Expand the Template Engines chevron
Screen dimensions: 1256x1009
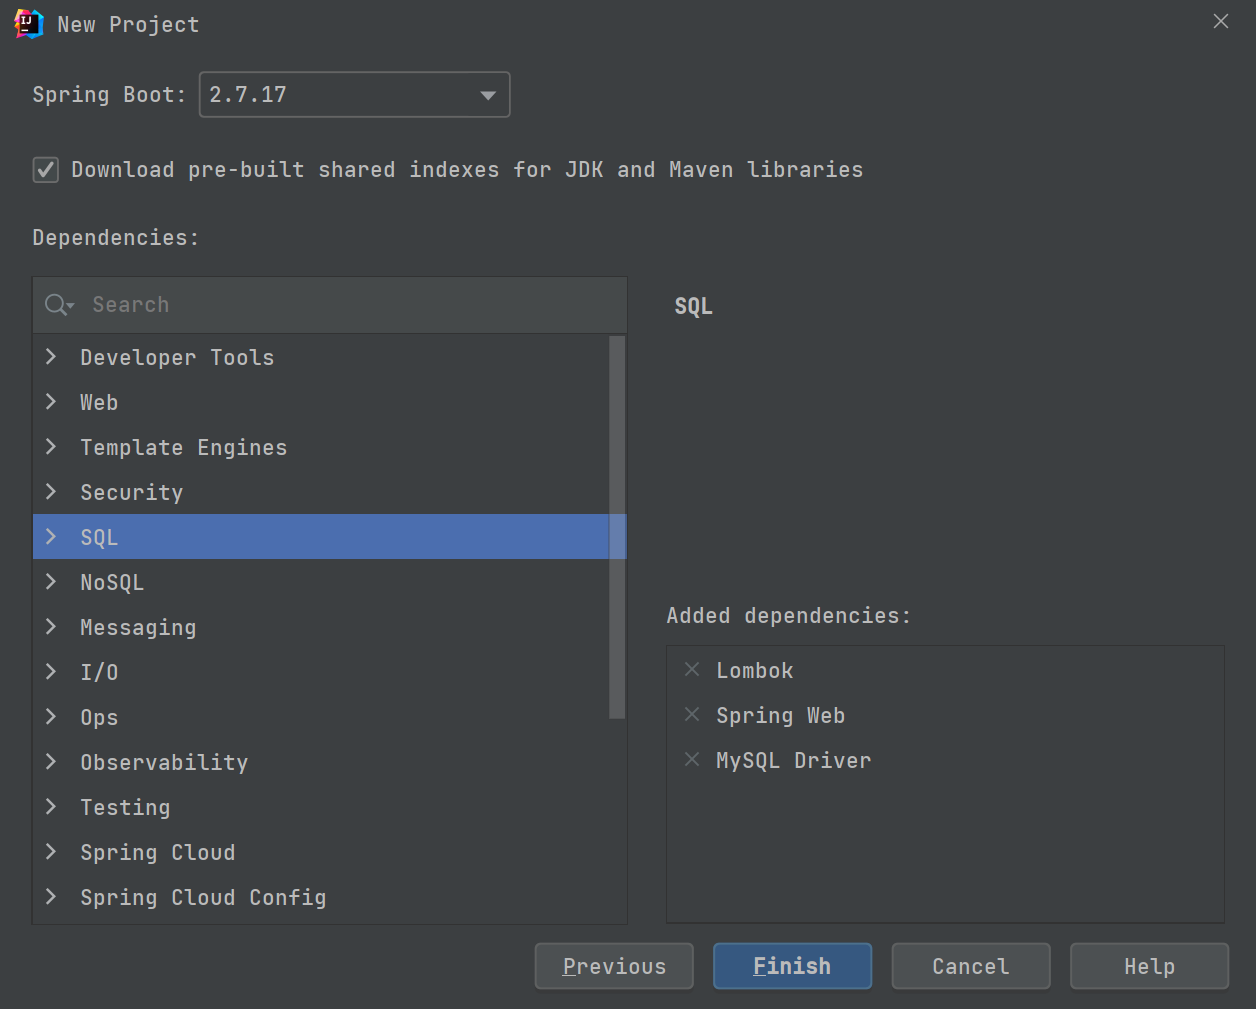[51, 447]
